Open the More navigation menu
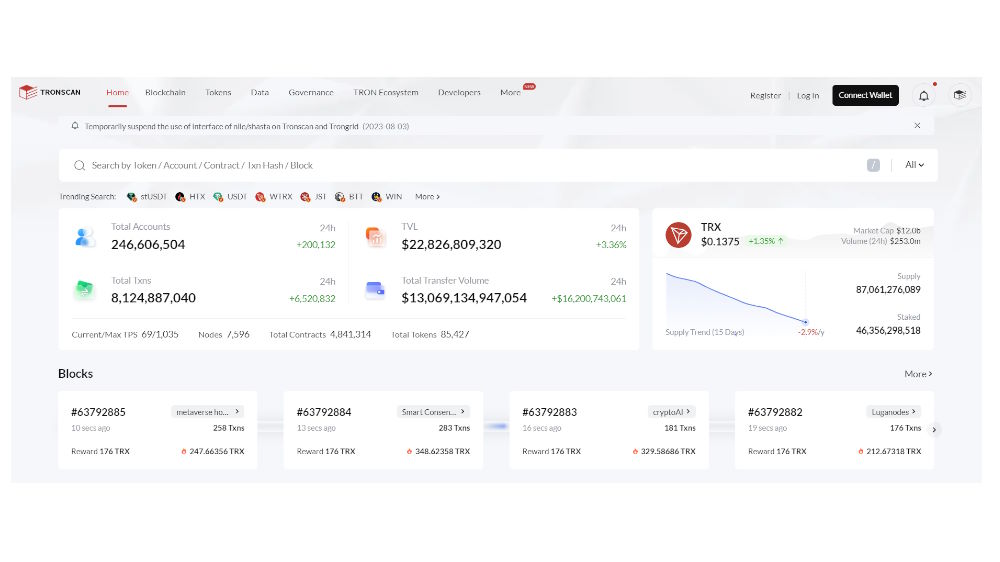Image resolution: width=1000 pixels, height=562 pixels. [510, 93]
